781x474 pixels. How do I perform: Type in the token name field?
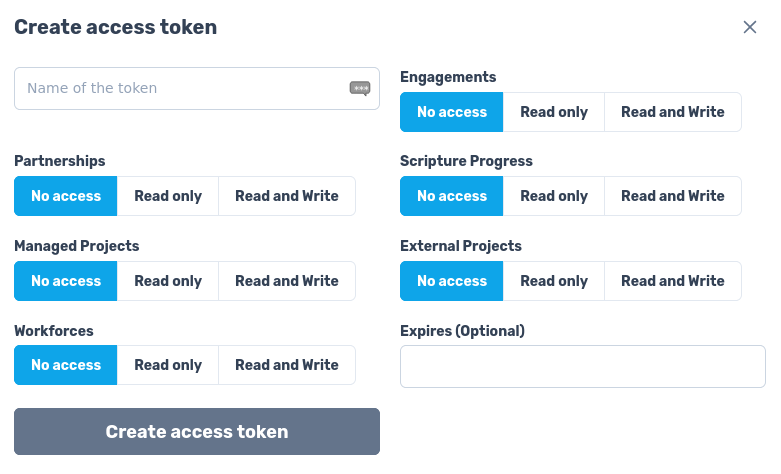pyautogui.click(x=180, y=88)
